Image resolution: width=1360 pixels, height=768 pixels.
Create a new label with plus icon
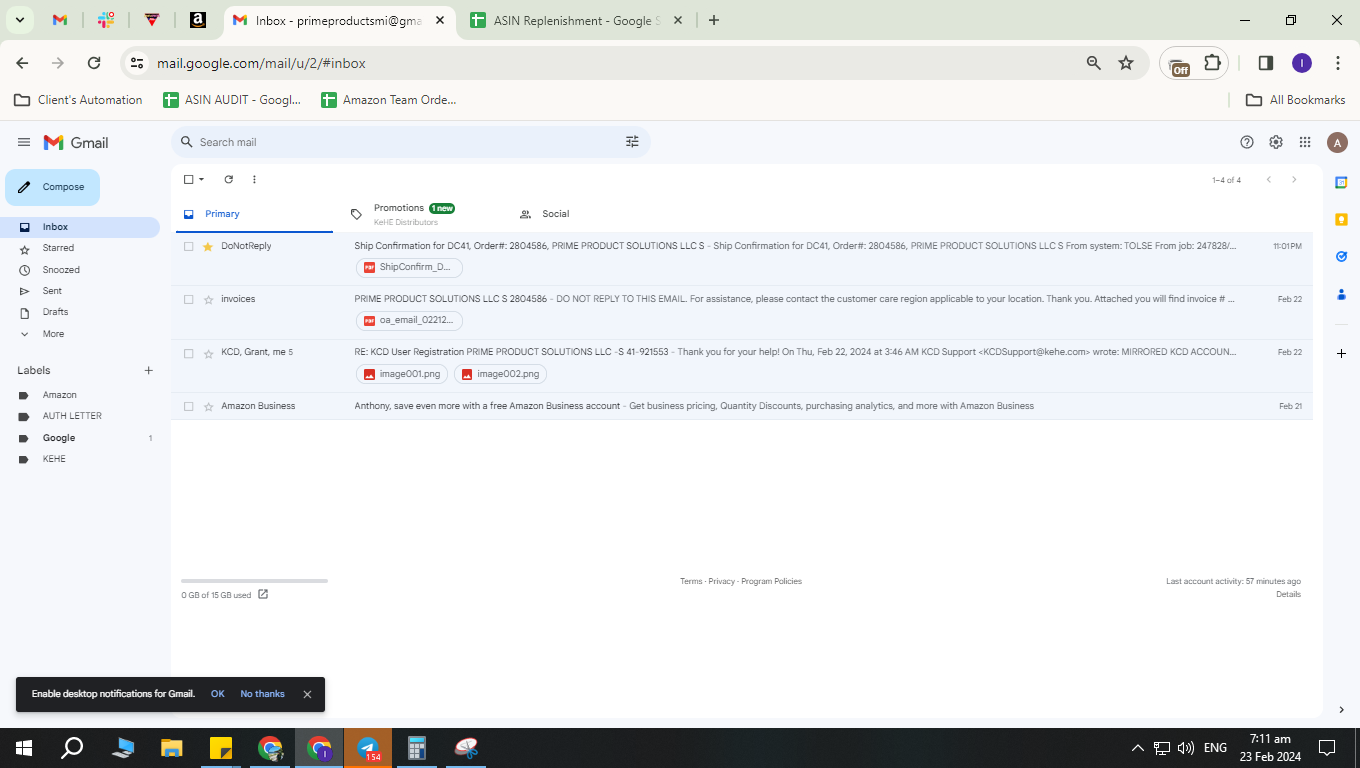click(149, 370)
